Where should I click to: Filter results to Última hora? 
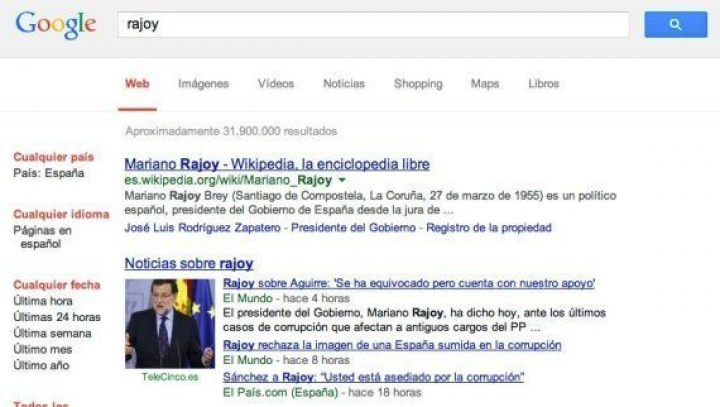pyautogui.click(x=42, y=301)
